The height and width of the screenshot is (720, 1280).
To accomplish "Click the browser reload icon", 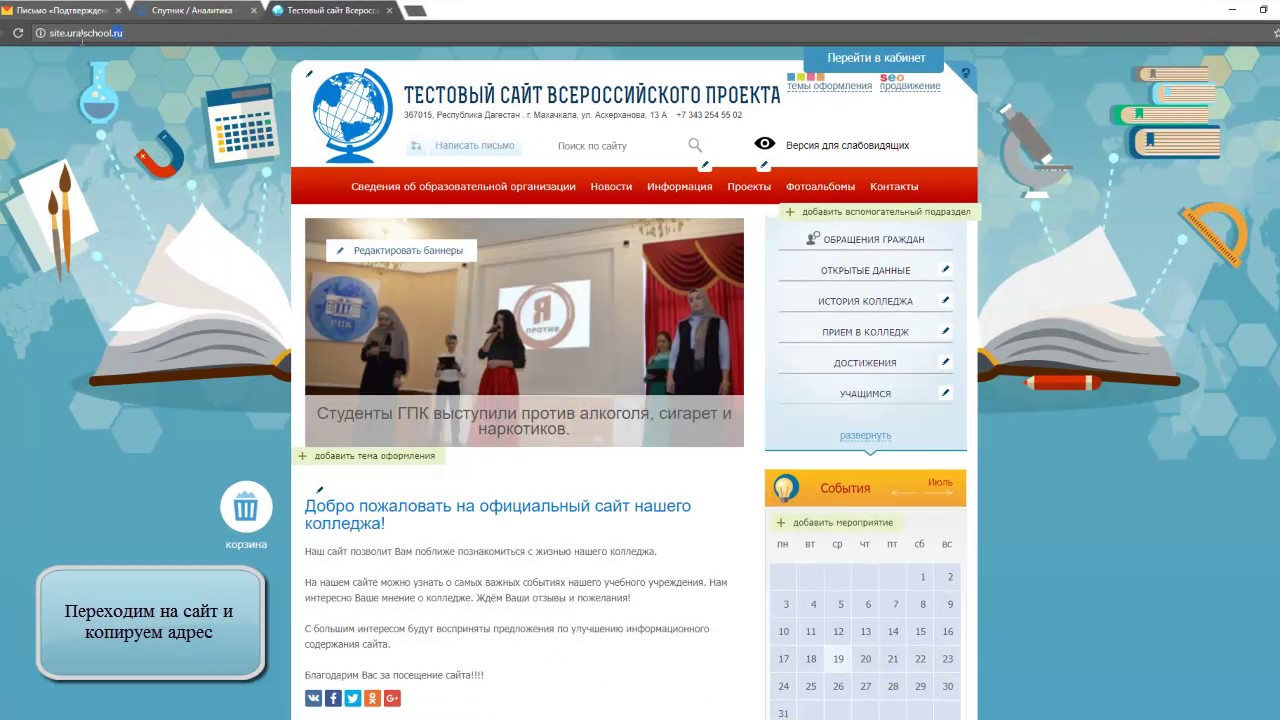I will coord(18,33).
